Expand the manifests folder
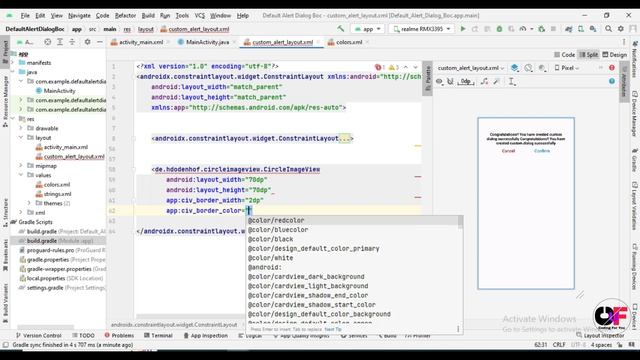Screen dimensions: 640x360 tap(13, 62)
